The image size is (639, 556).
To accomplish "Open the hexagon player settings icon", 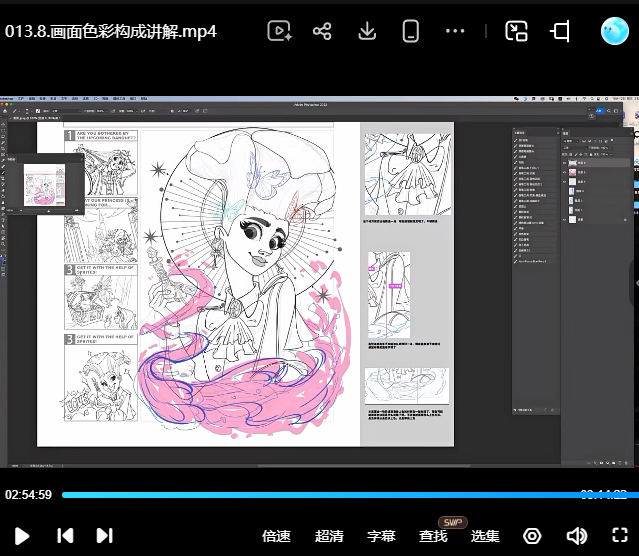I will tap(532, 536).
